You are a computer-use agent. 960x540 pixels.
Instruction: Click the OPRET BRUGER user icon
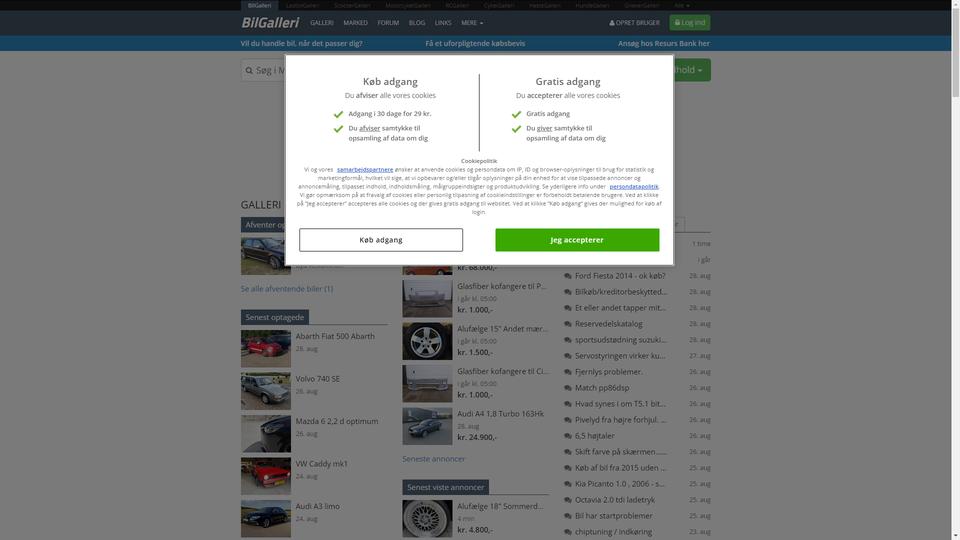pyautogui.click(x=612, y=23)
